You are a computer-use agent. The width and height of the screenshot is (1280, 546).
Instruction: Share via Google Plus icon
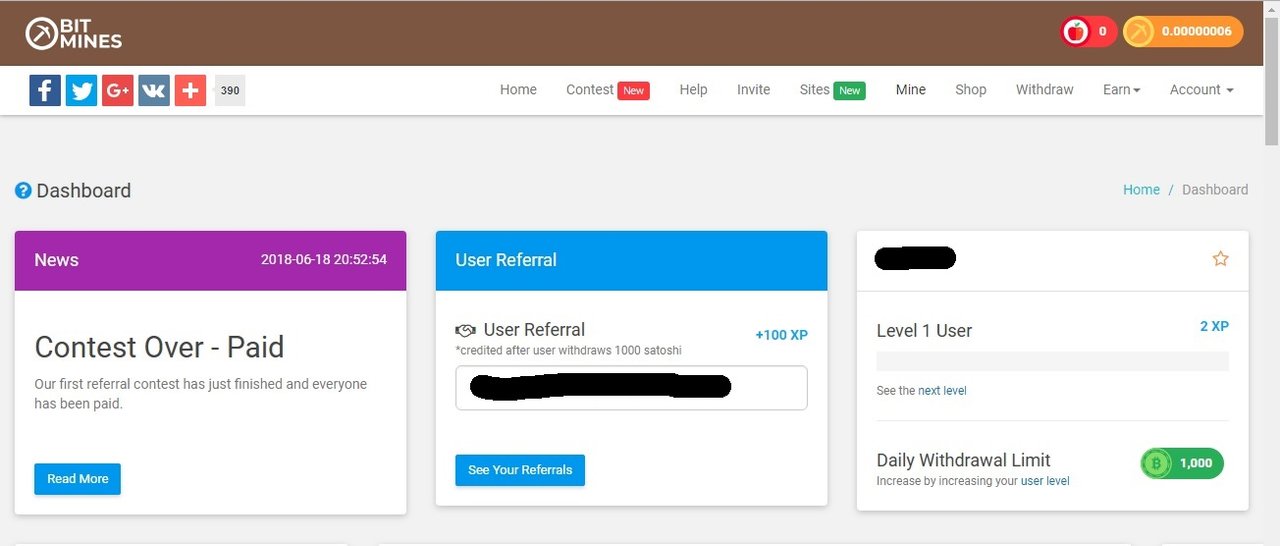pyautogui.click(x=117, y=90)
